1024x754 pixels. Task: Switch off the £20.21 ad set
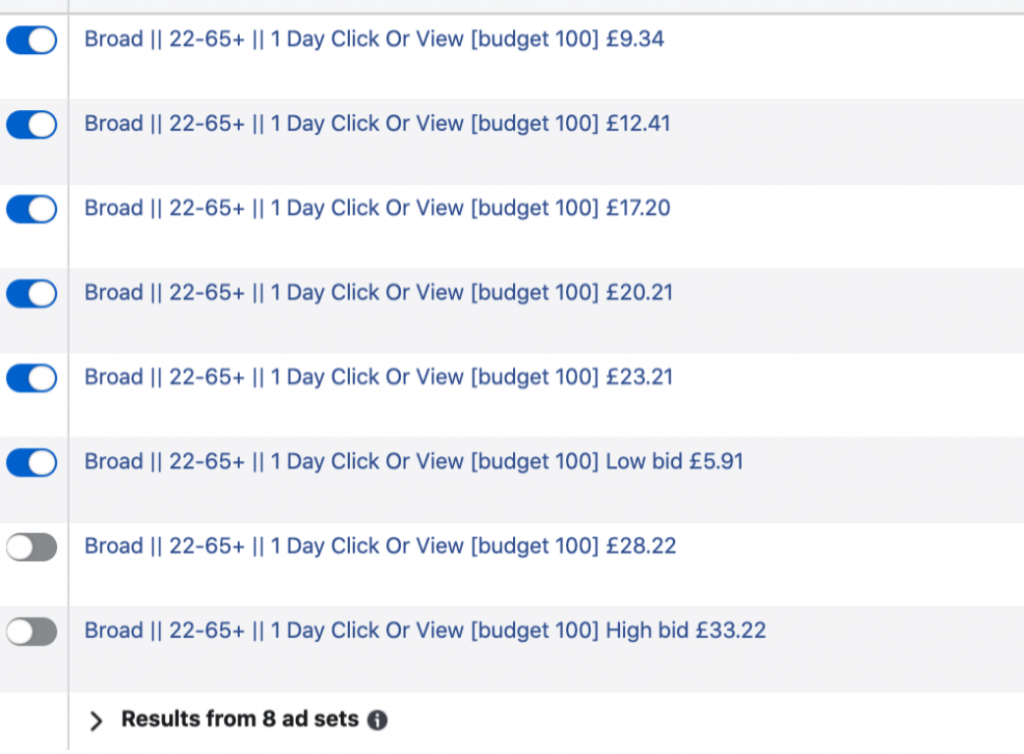[32, 293]
